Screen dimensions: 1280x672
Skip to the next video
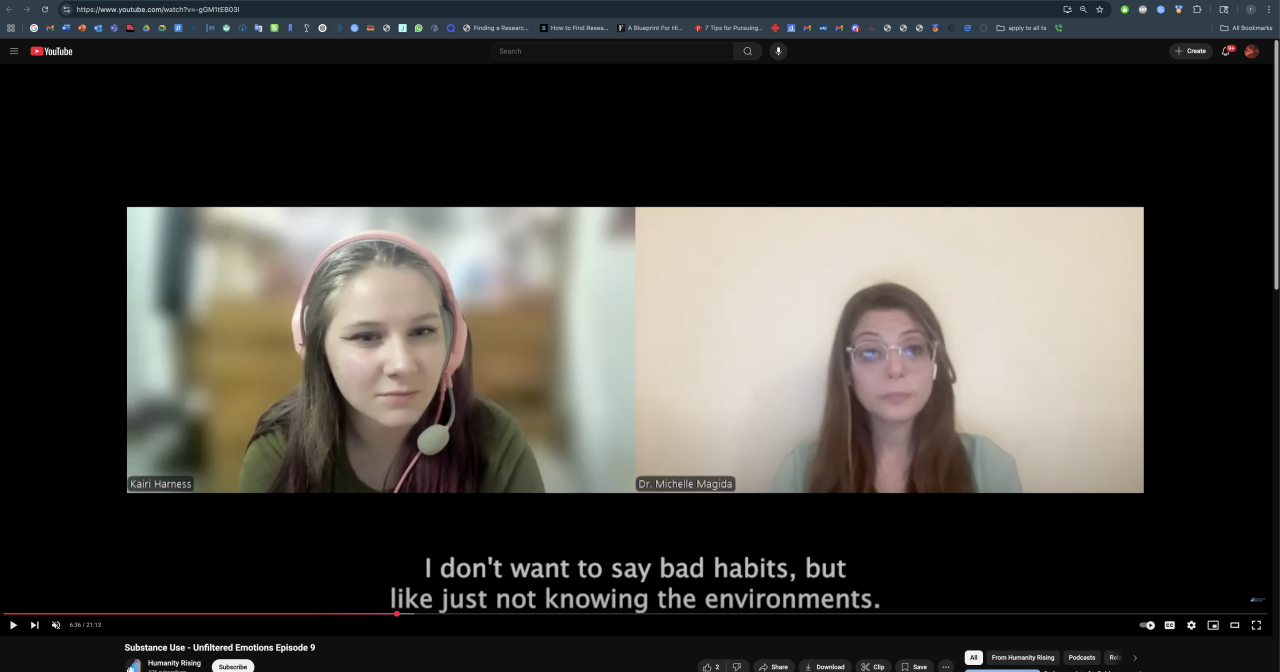(35, 625)
